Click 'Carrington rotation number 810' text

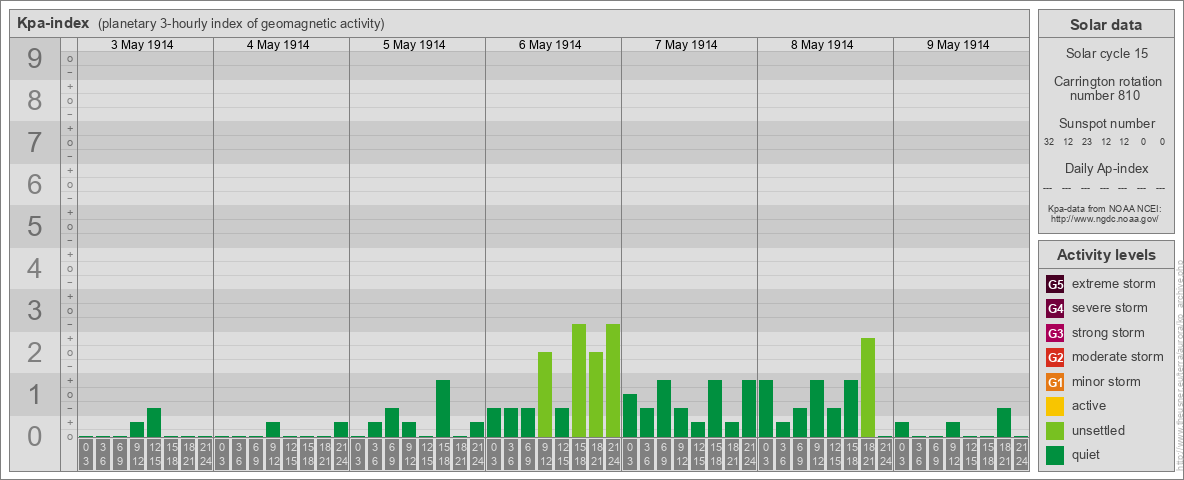coord(1106,88)
